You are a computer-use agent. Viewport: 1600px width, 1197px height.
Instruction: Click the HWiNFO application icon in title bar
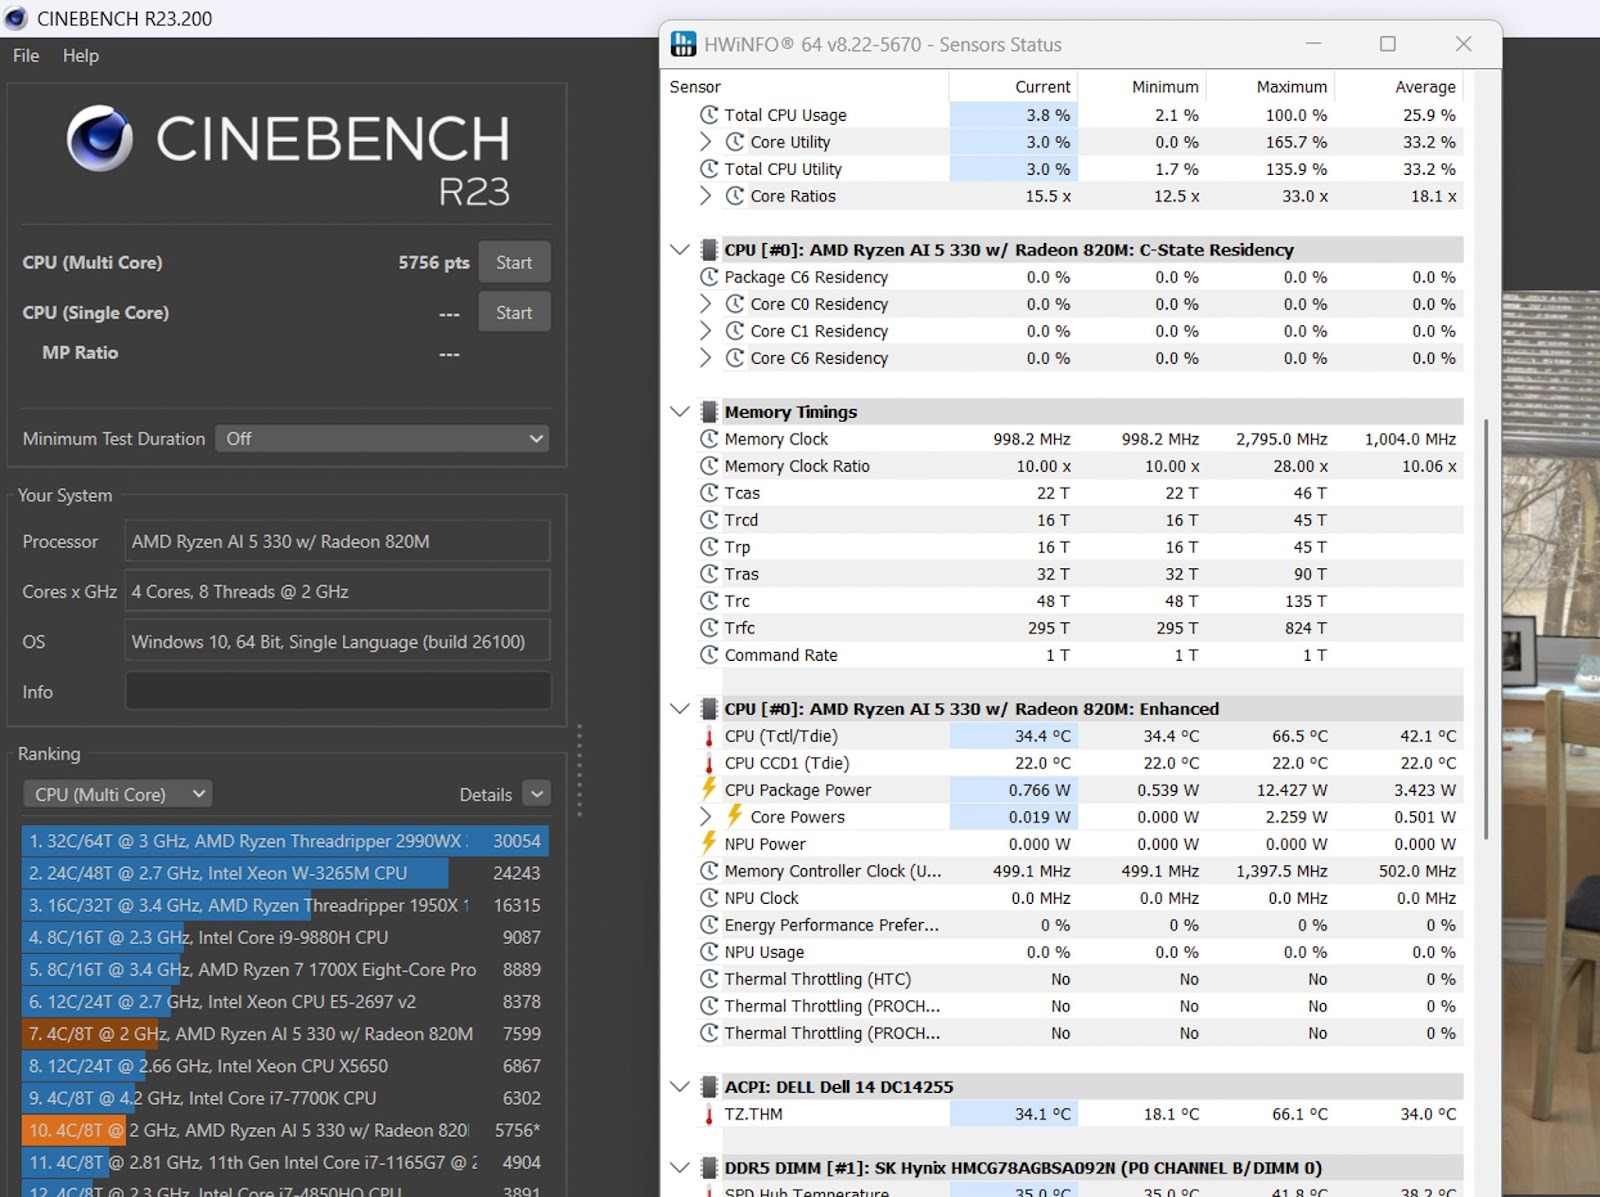684,44
